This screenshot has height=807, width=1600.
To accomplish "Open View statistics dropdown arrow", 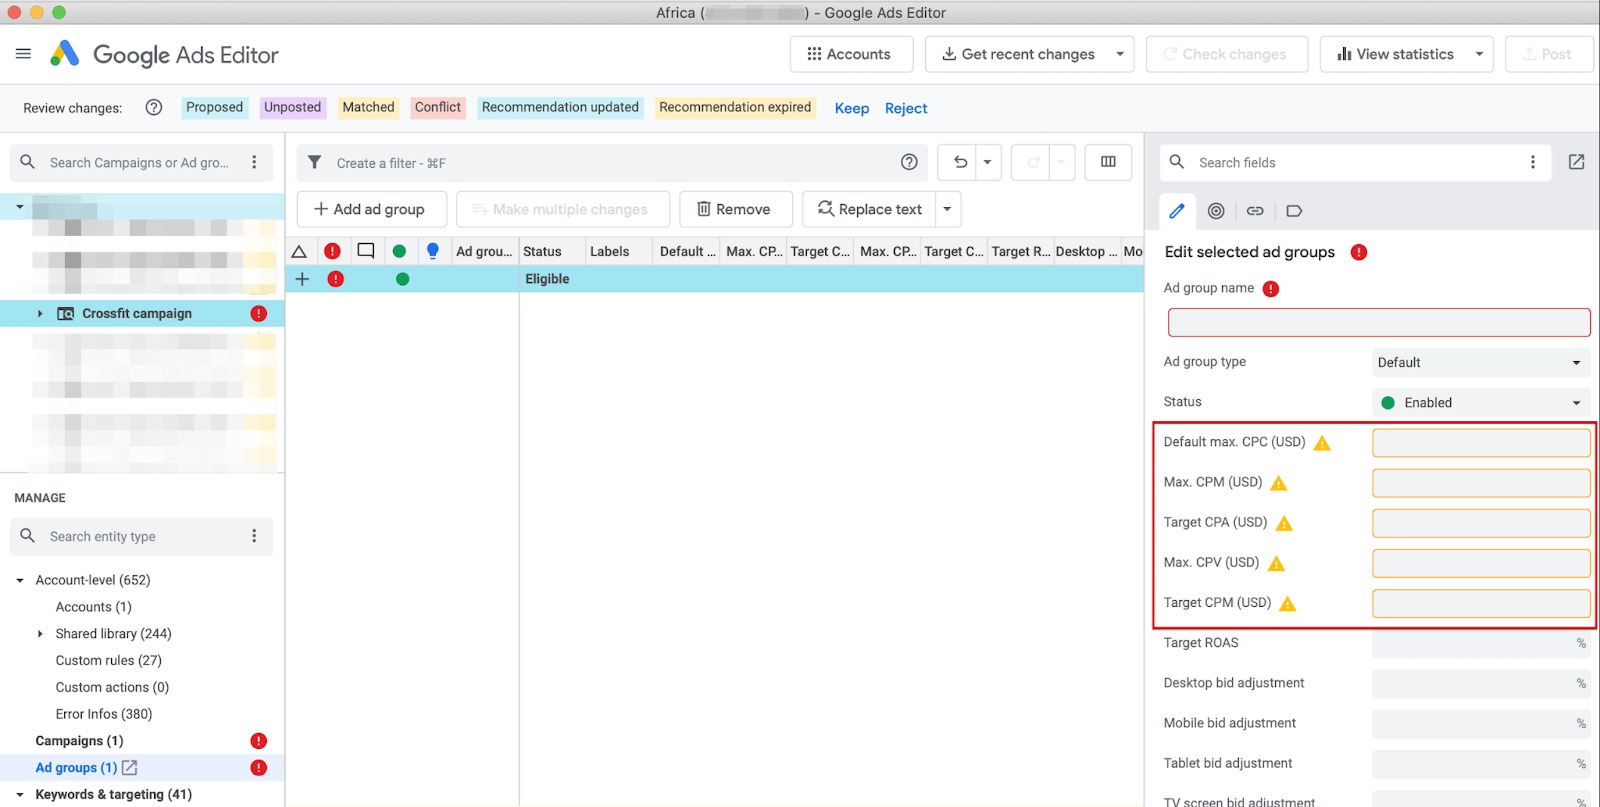I will tap(1479, 54).
